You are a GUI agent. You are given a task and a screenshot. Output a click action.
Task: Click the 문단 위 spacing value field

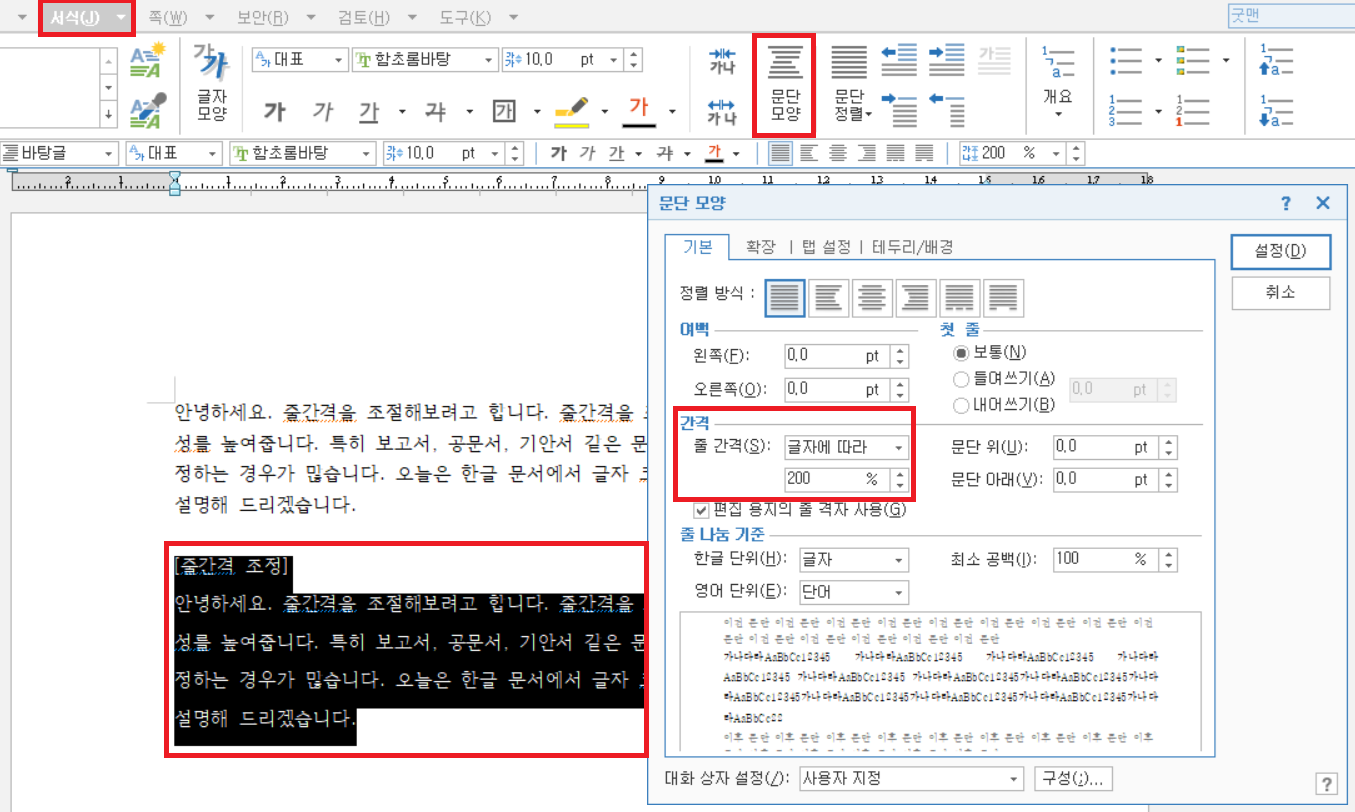point(1105,447)
